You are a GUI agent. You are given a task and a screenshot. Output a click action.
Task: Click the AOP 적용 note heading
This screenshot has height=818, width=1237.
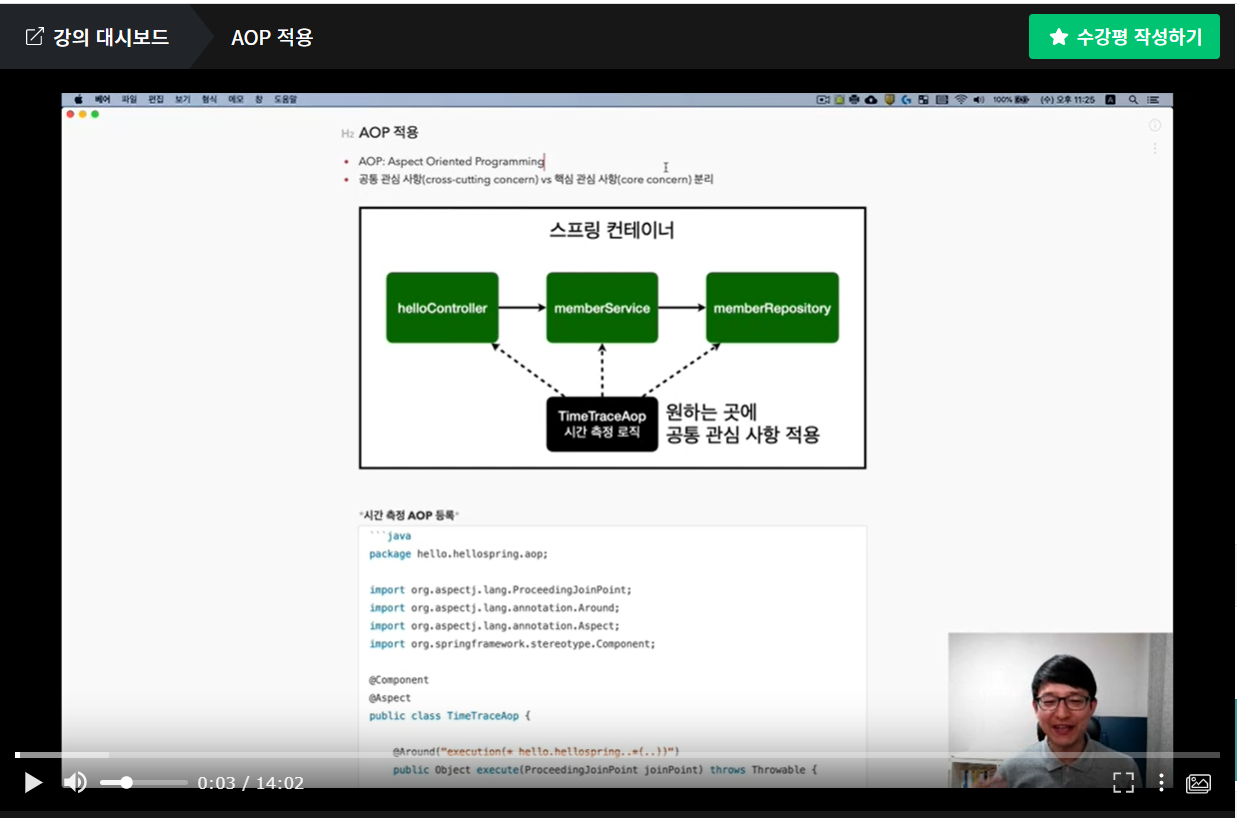(x=388, y=132)
